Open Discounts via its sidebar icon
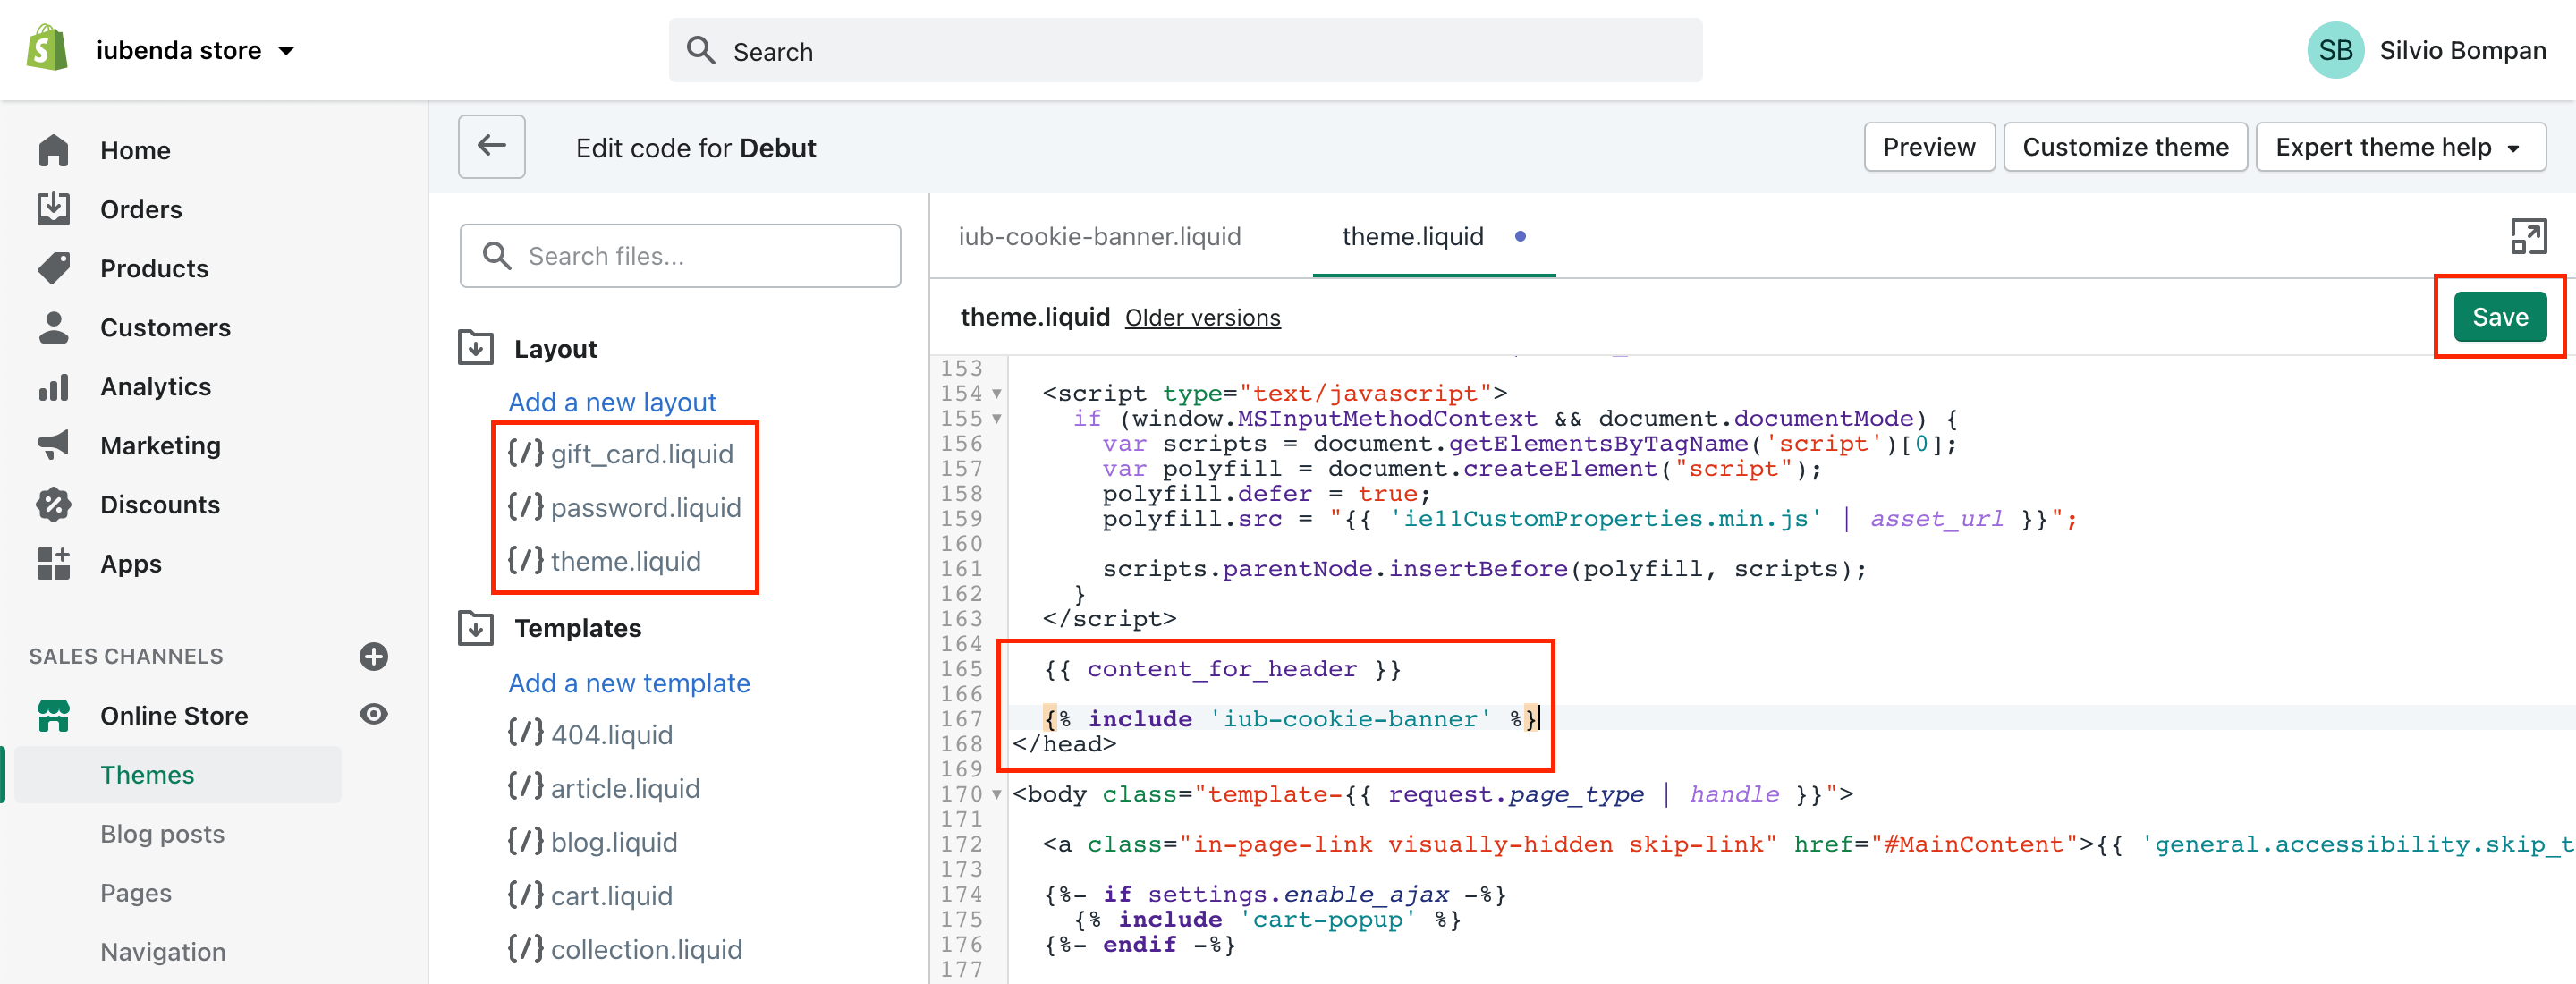 tap(53, 504)
